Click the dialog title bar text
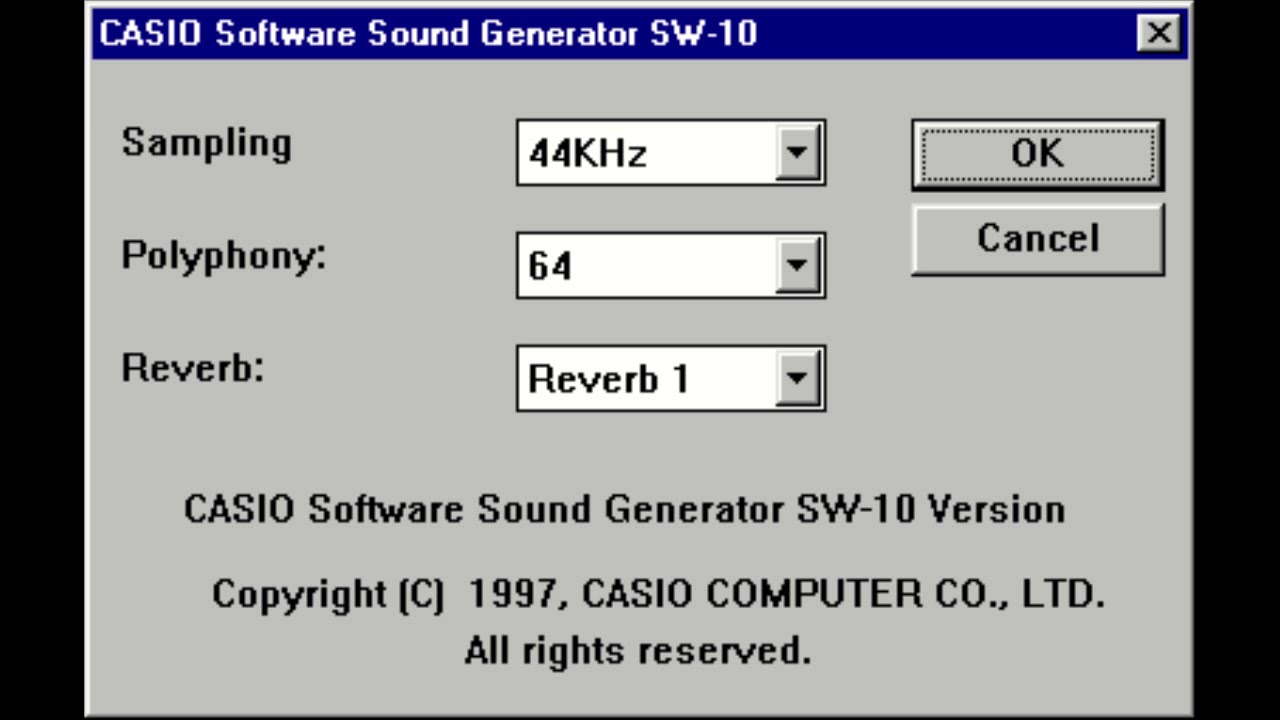Viewport: 1280px width, 720px height. coord(428,34)
